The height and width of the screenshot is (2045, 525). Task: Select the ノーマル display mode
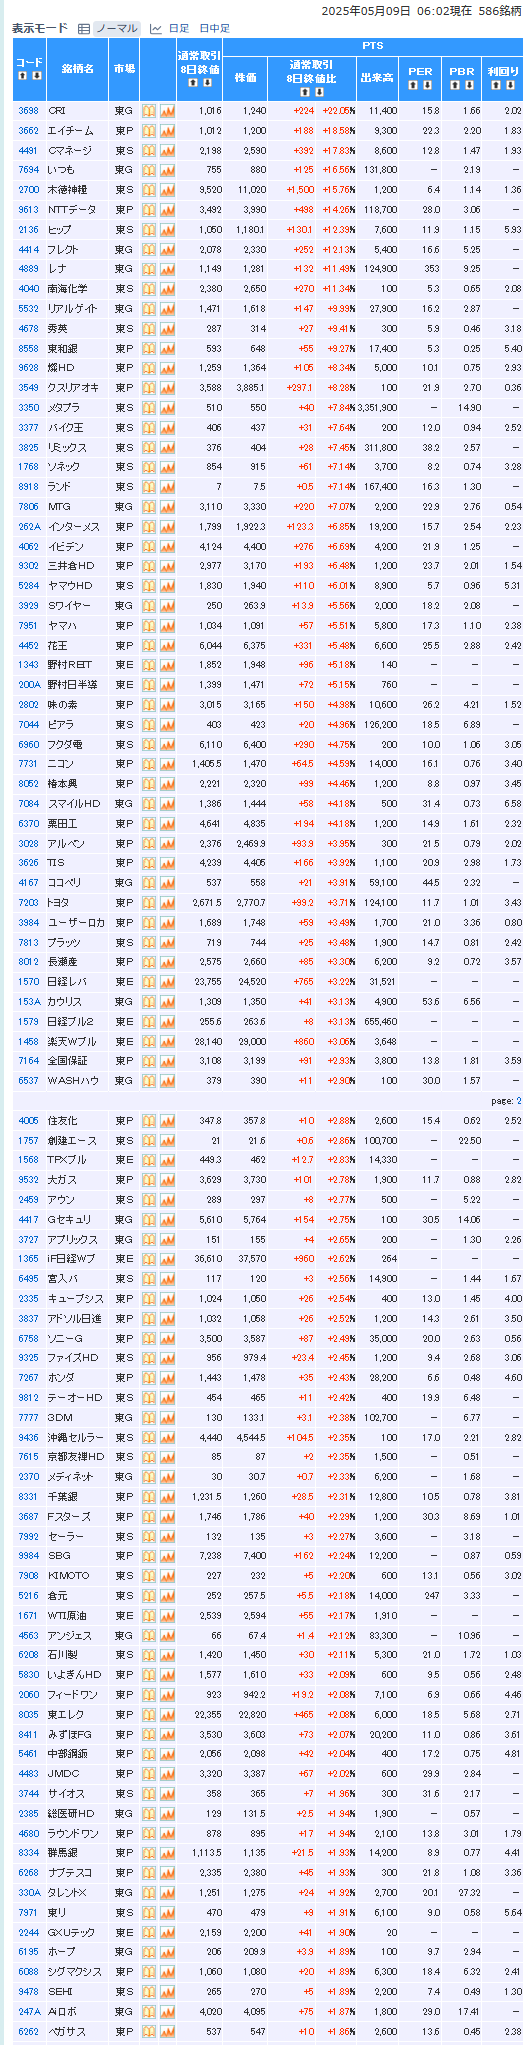[116, 29]
